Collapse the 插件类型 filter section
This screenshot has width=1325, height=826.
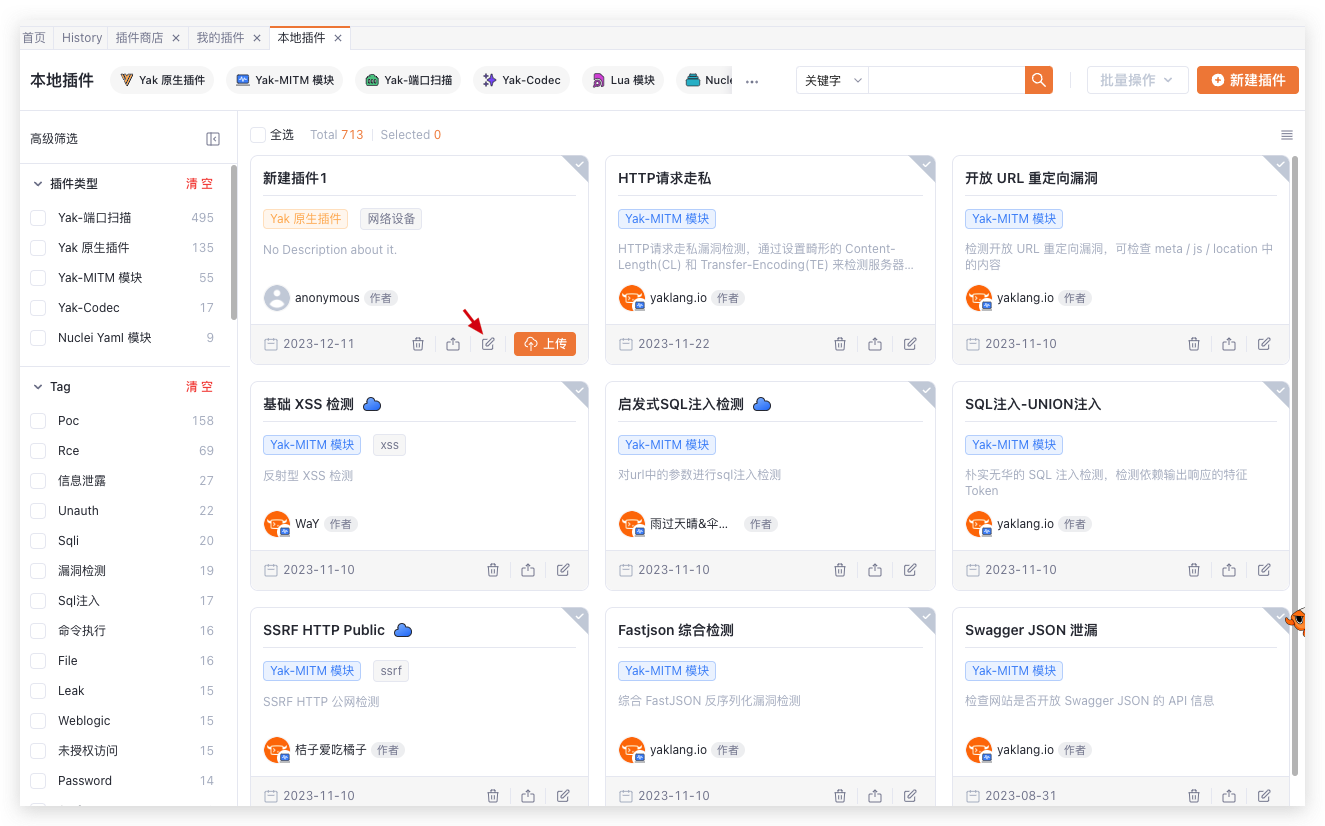tap(38, 184)
